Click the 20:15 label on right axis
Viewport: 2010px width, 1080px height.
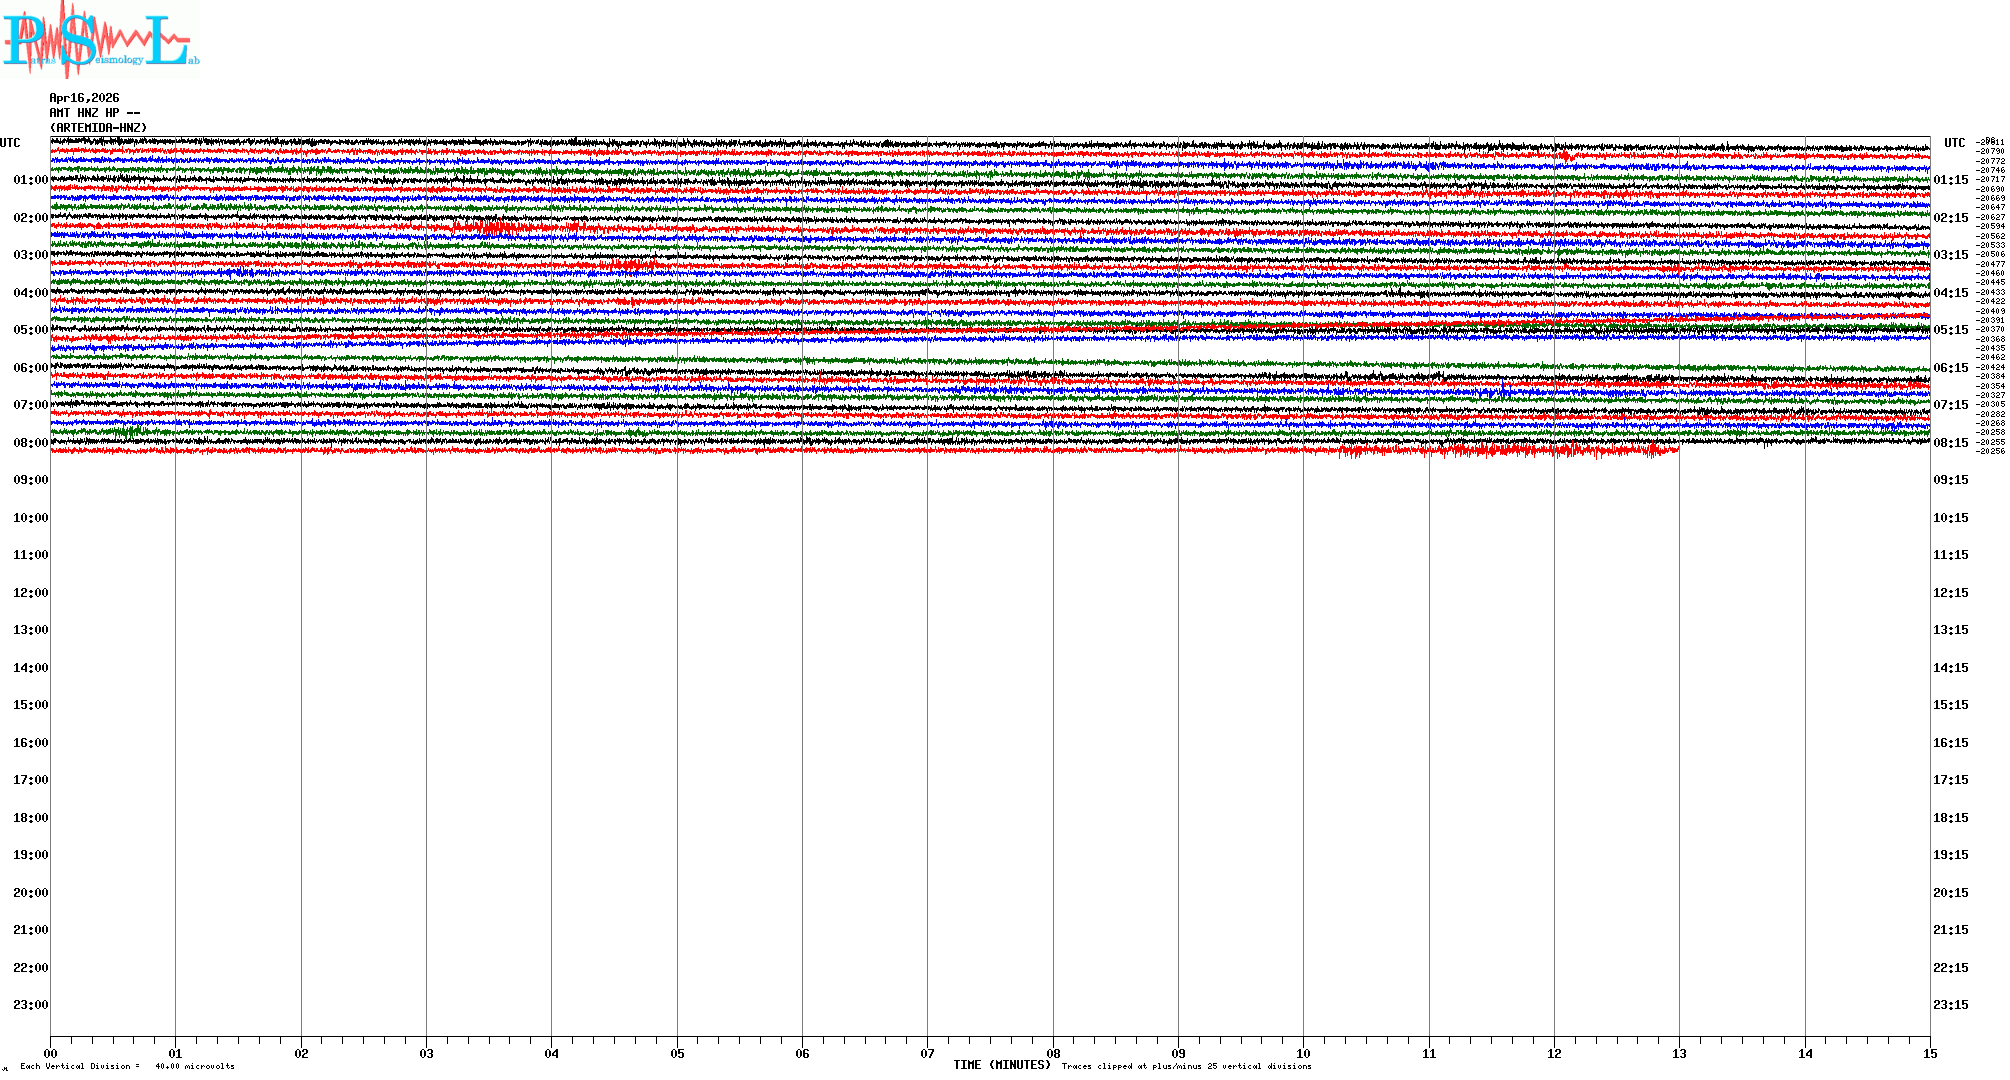pyautogui.click(x=1950, y=893)
